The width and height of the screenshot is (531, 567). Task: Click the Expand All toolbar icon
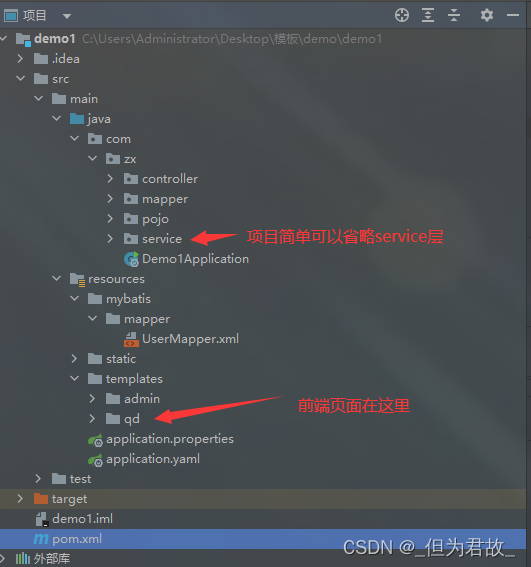point(428,15)
